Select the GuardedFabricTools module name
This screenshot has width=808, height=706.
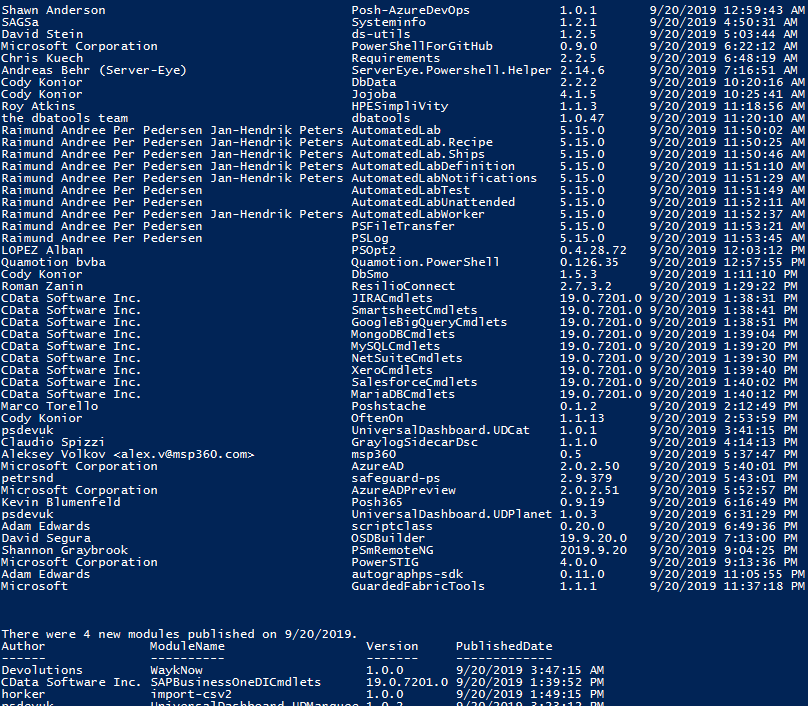(418, 586)
